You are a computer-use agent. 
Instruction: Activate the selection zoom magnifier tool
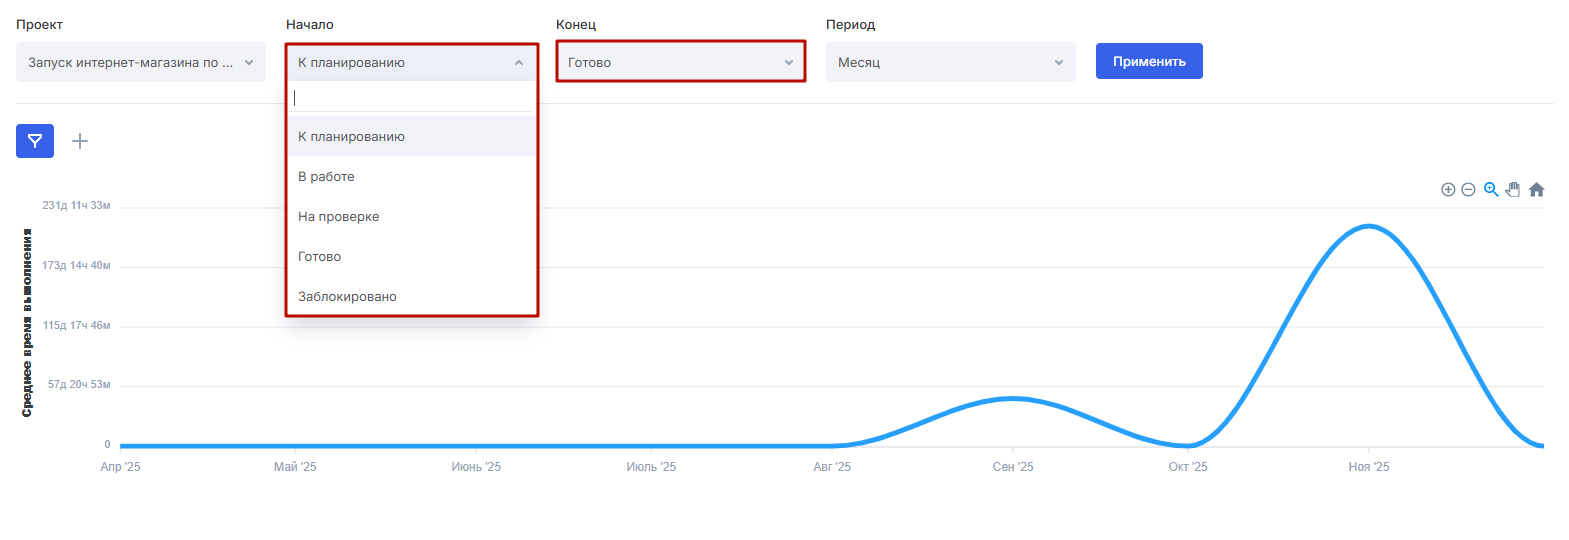[1491, 190]
